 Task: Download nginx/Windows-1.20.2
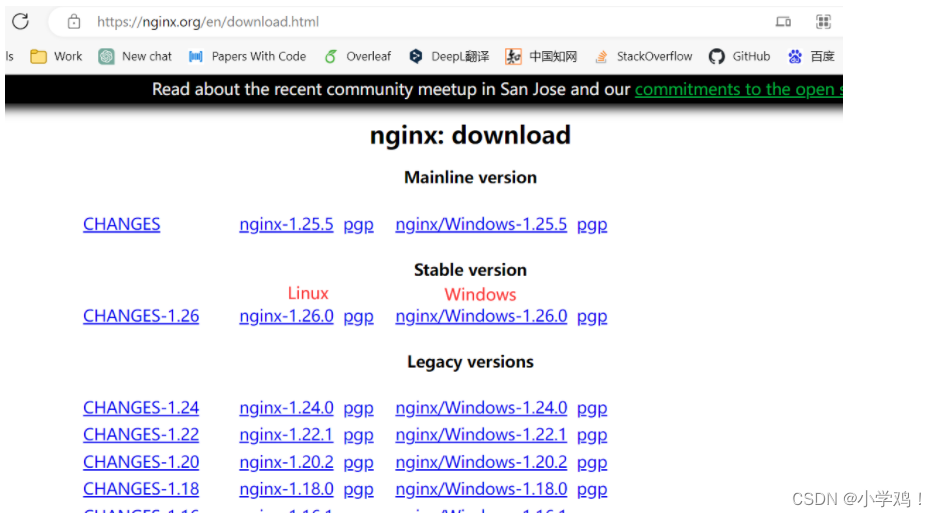click(x=481, y=462)
